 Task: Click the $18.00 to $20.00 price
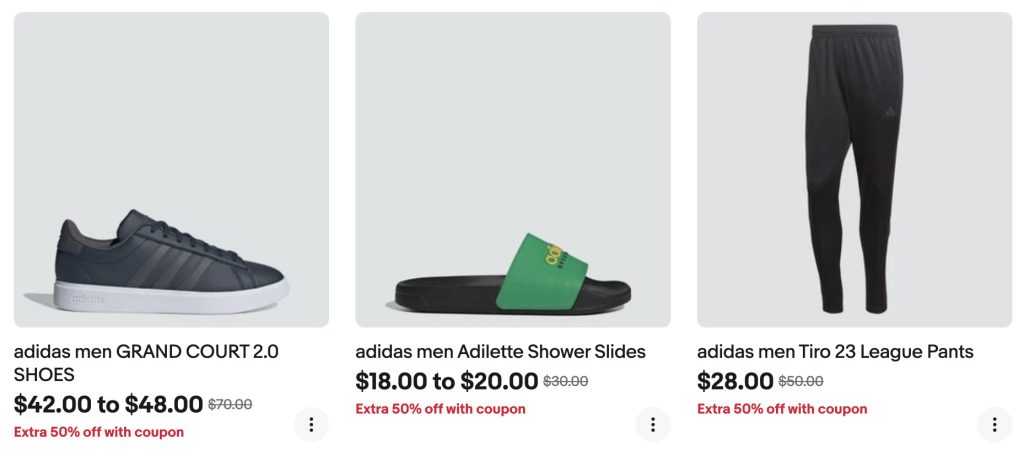coord(447,381)
